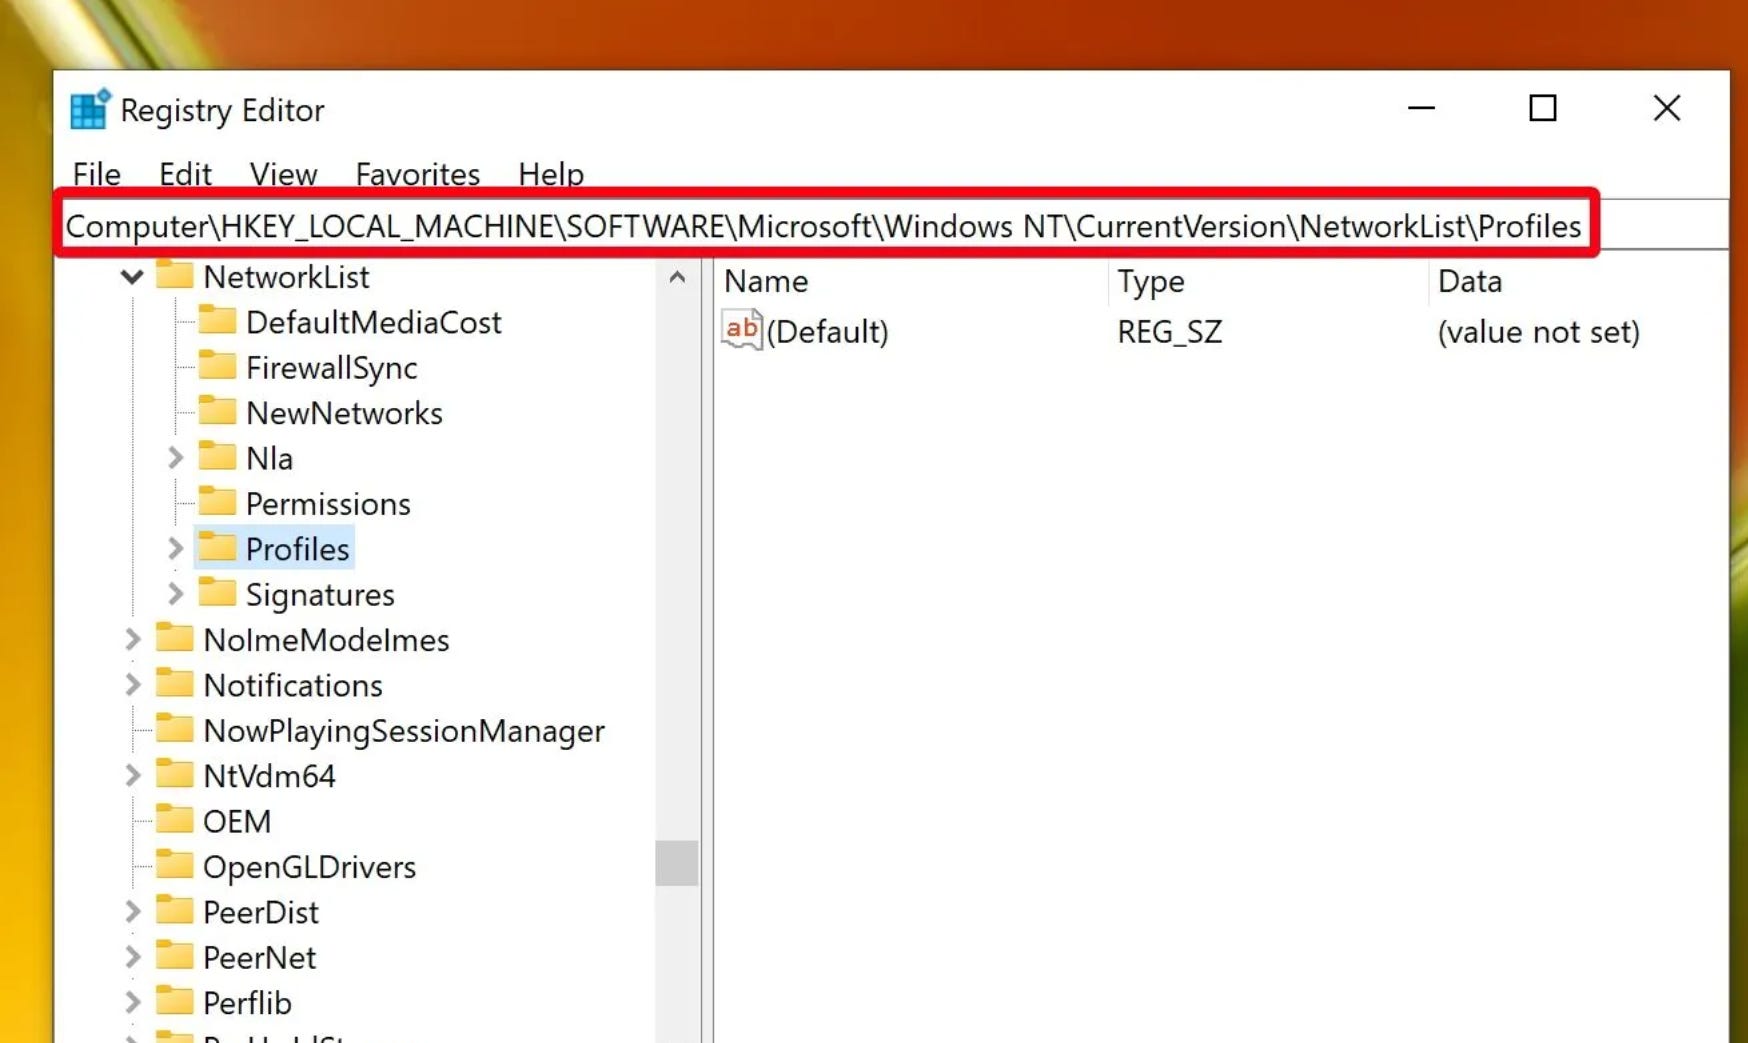Collapse the NetworkList key
The height and width of the screenshot is (1043, 1748).
pos(132,276)
